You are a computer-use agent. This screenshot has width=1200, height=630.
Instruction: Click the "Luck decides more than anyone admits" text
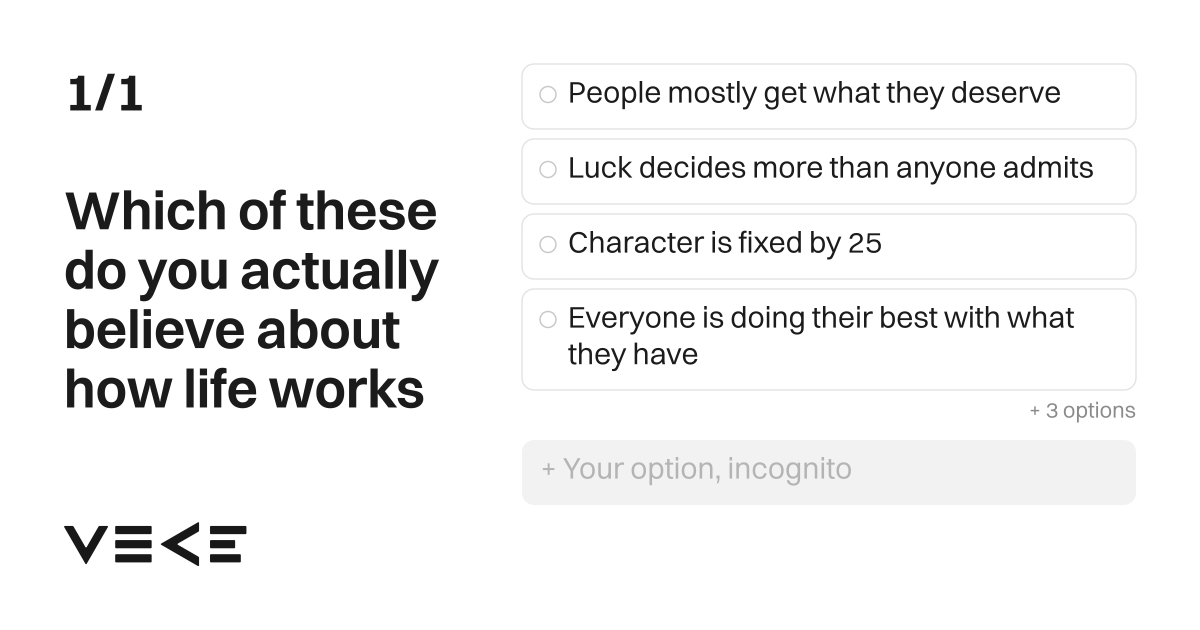point(831,169)
